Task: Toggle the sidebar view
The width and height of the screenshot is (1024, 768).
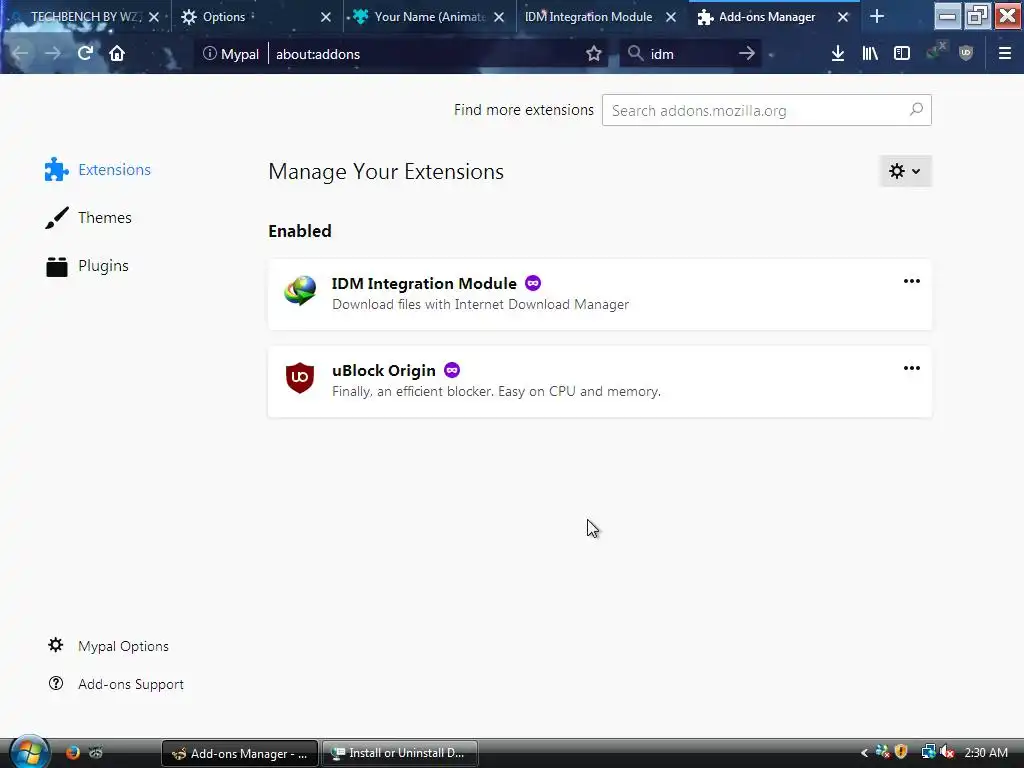Action: pyautogui.click(x=902, y=54)
